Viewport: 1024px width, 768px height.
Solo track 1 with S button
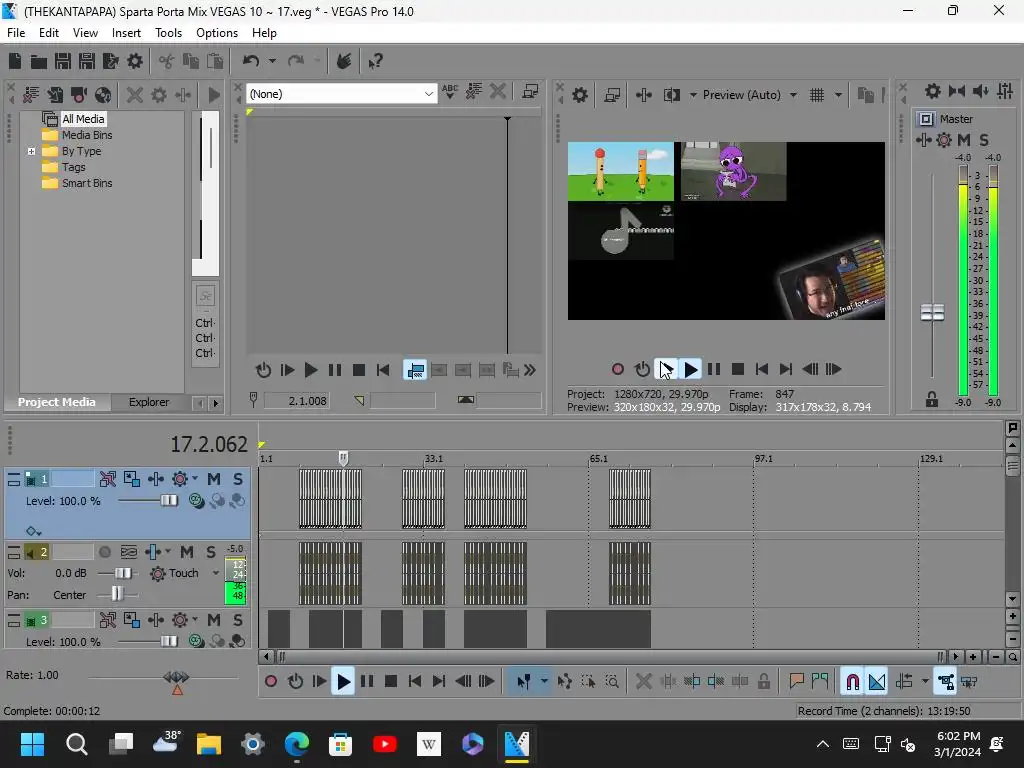(238, 479)
